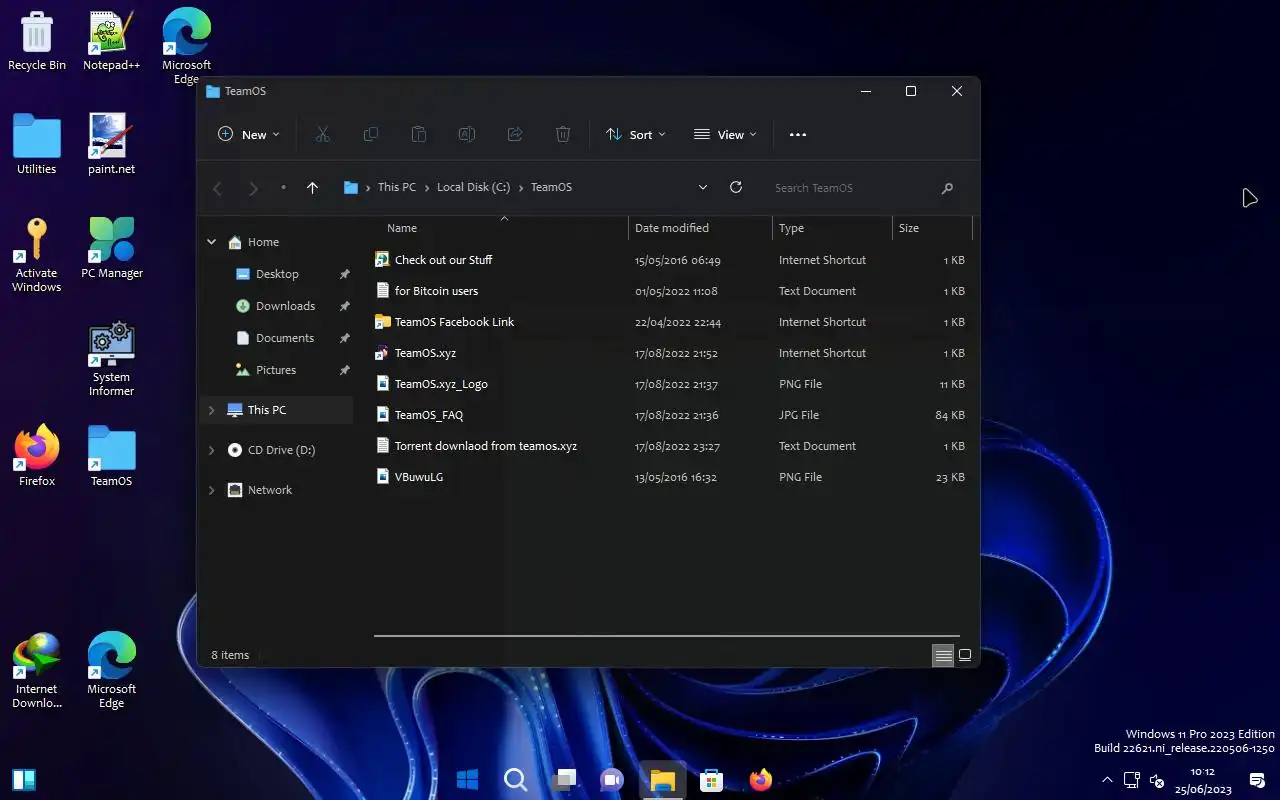The width and height of the screenshot is (1280, 800).
Task: Open the See more ellipsis menu
Action: 797,135
